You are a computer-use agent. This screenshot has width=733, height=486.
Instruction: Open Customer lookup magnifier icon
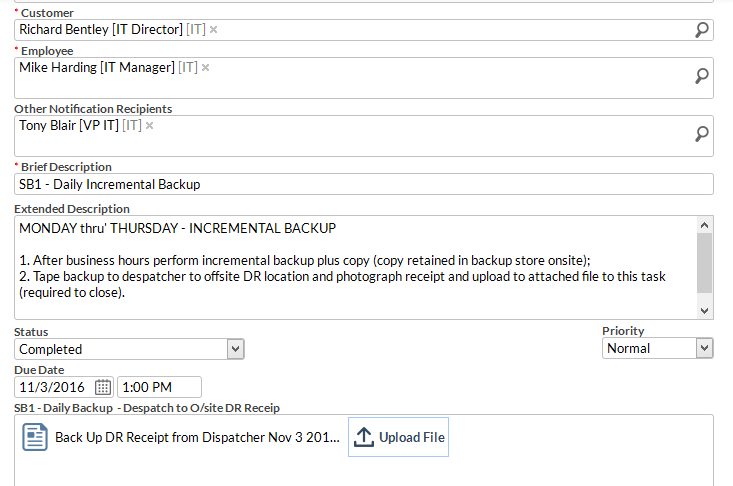[x=702, y=30]
